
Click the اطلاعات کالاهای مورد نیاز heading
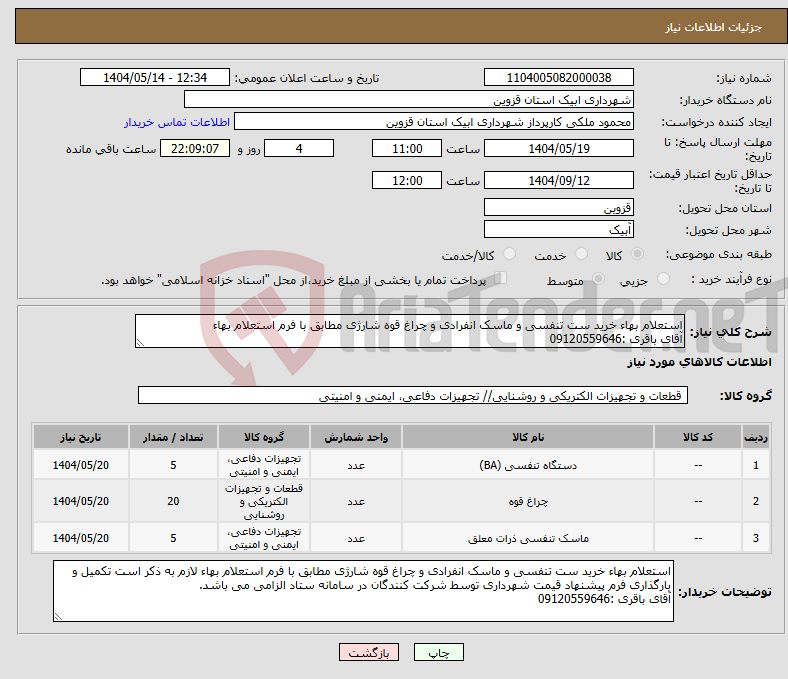click(699, 362)
